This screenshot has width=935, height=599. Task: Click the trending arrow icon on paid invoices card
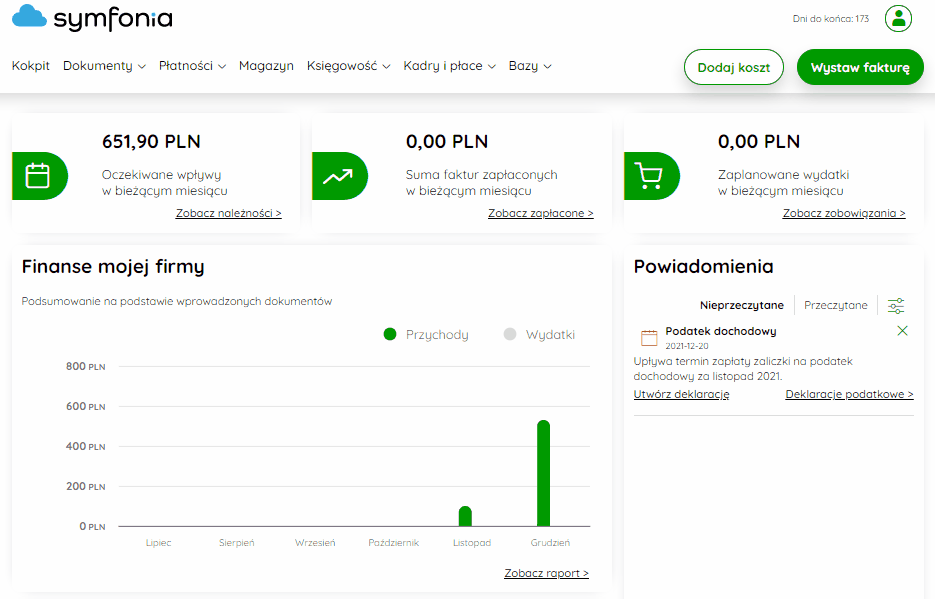339,176
